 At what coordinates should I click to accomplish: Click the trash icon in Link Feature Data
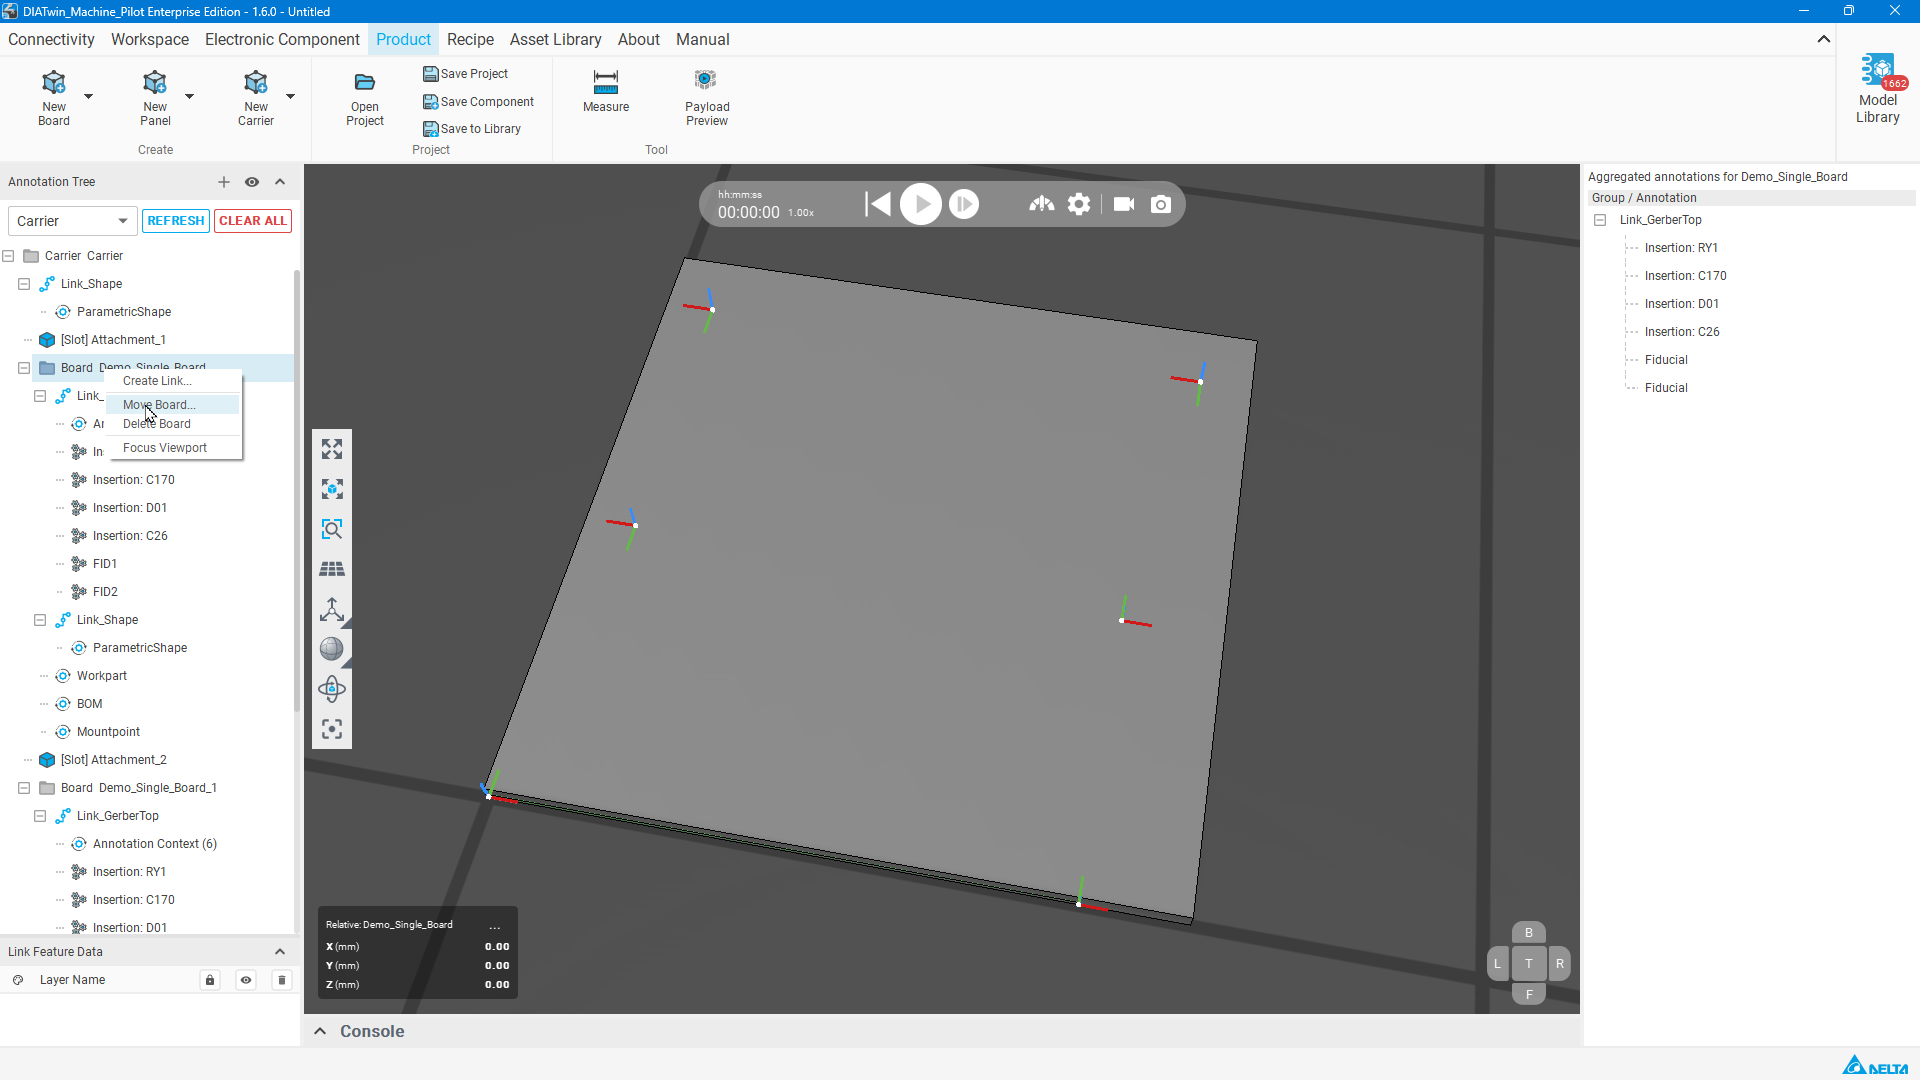point(282,980)
